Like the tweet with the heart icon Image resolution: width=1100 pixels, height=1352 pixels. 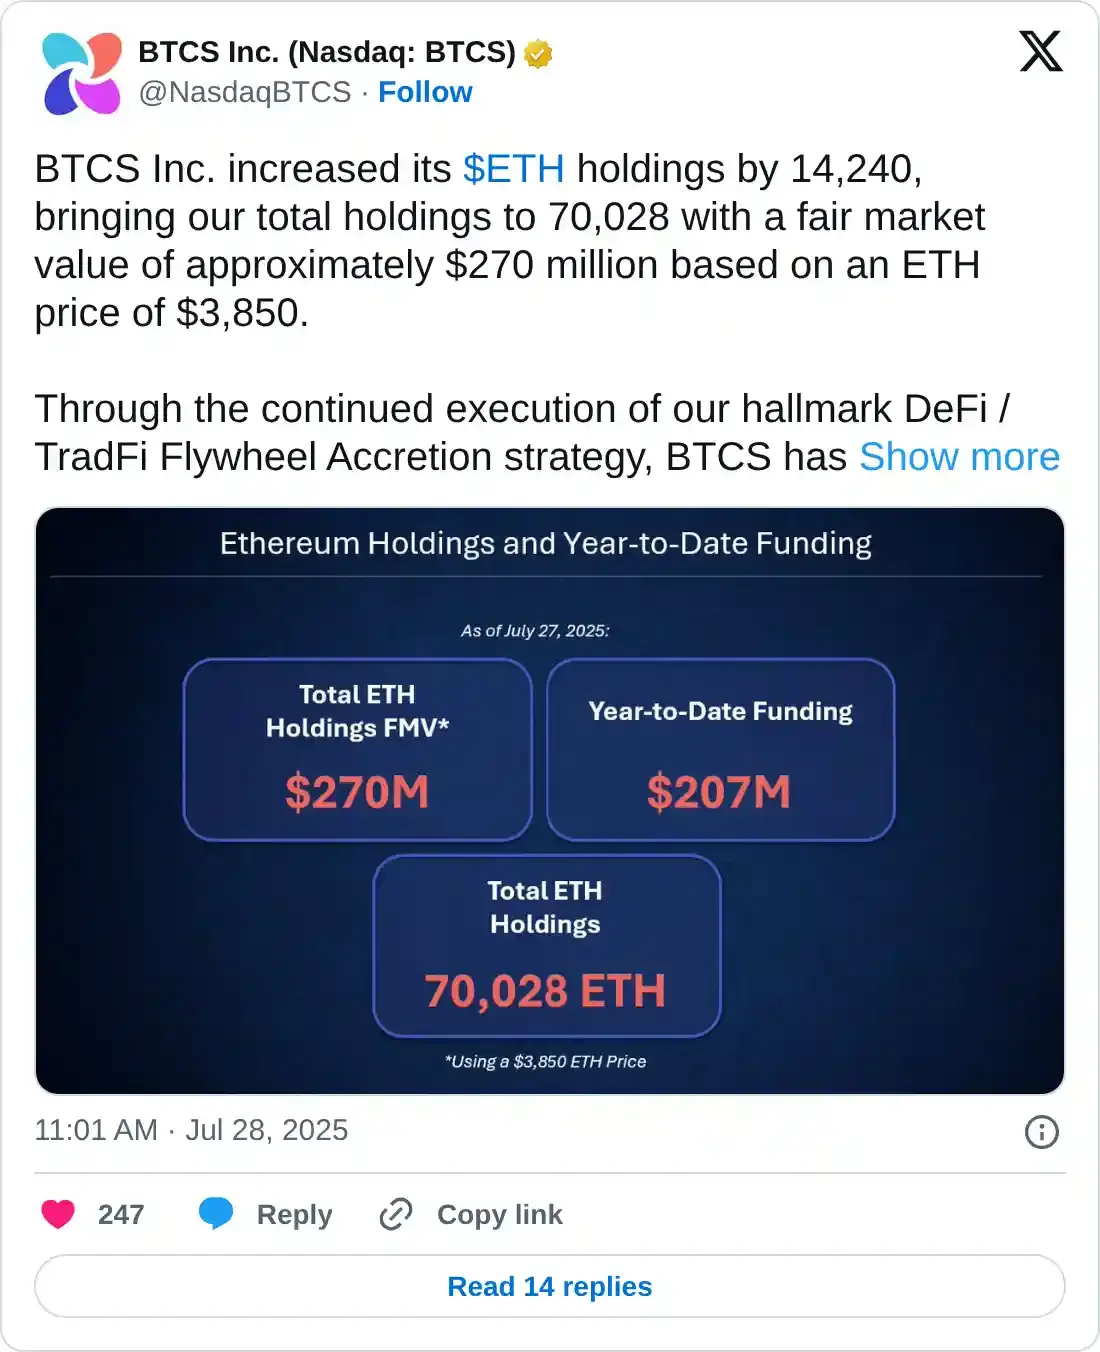point(58,1214)
